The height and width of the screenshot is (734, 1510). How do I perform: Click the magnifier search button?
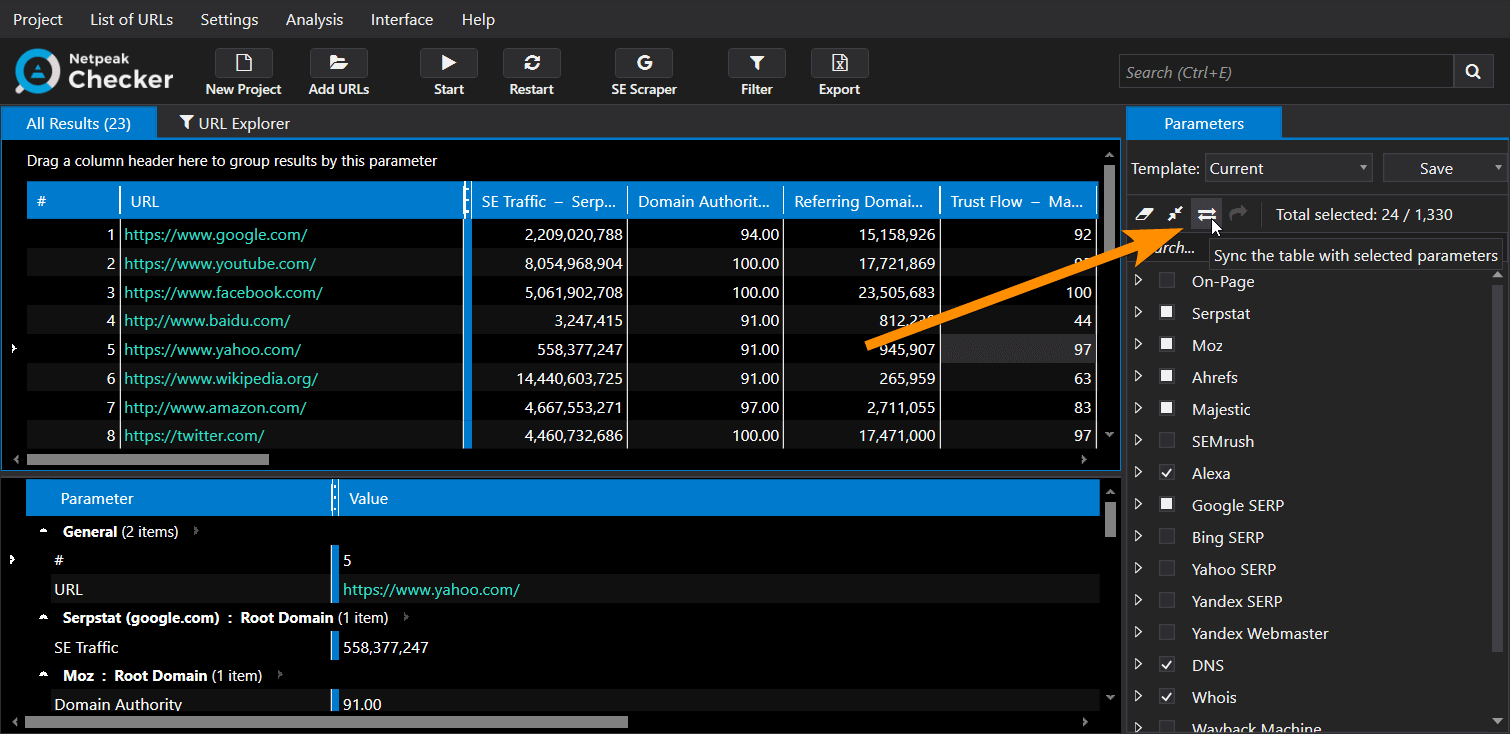coord(1472,72)
